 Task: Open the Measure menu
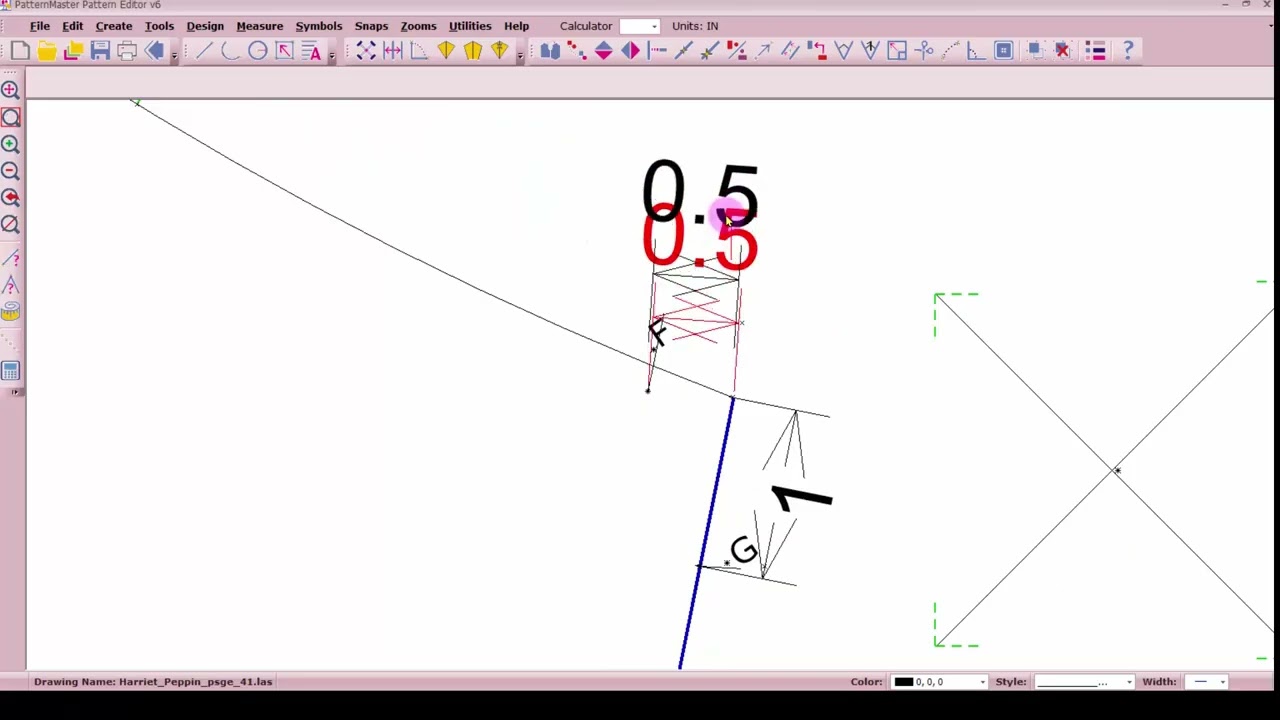(x=260, y=26)
